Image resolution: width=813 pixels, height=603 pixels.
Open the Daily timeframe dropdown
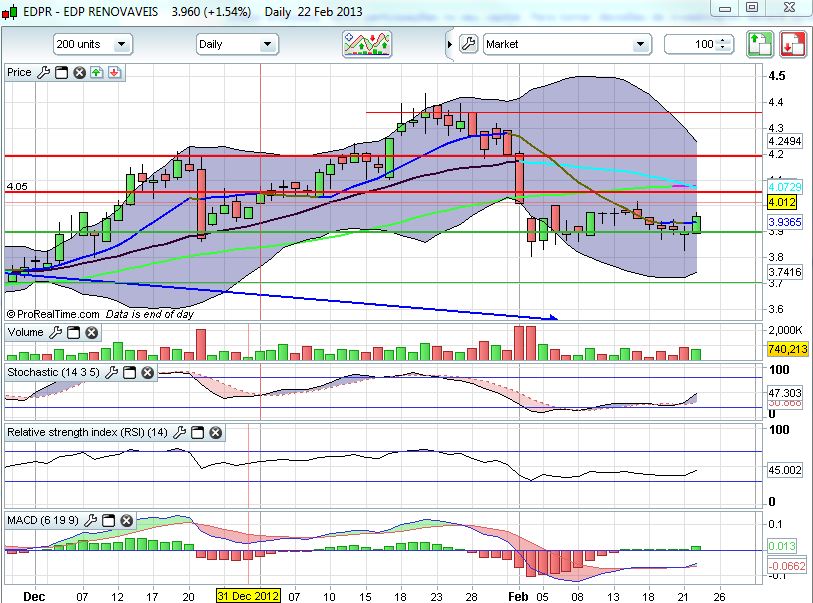click(x=268, y=45)
